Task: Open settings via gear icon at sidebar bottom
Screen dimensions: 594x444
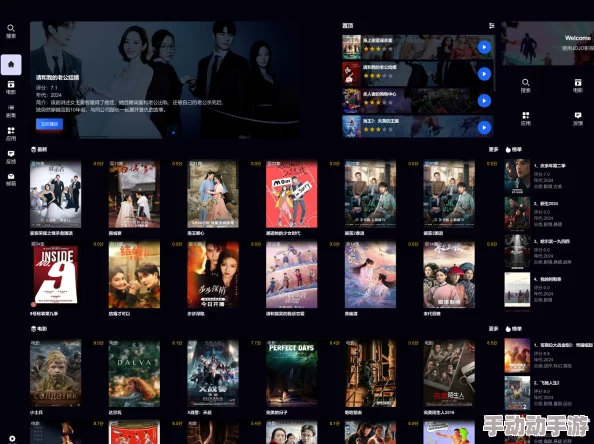Action: (12, 438)
